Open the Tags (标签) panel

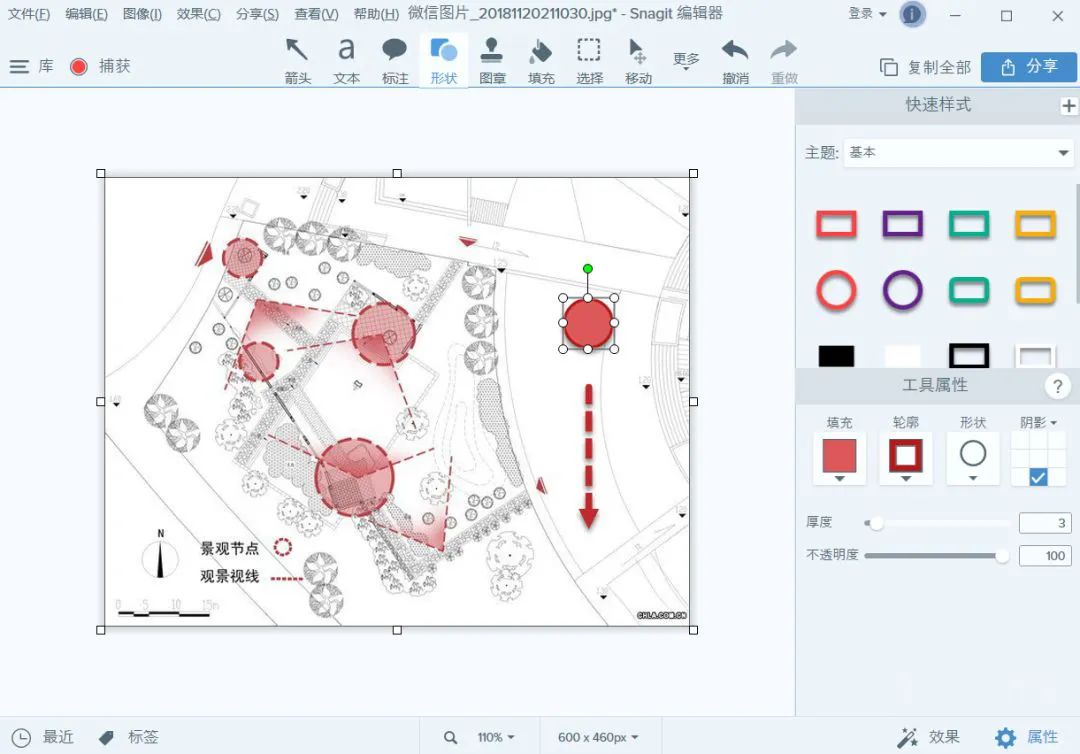pos(129,737)
